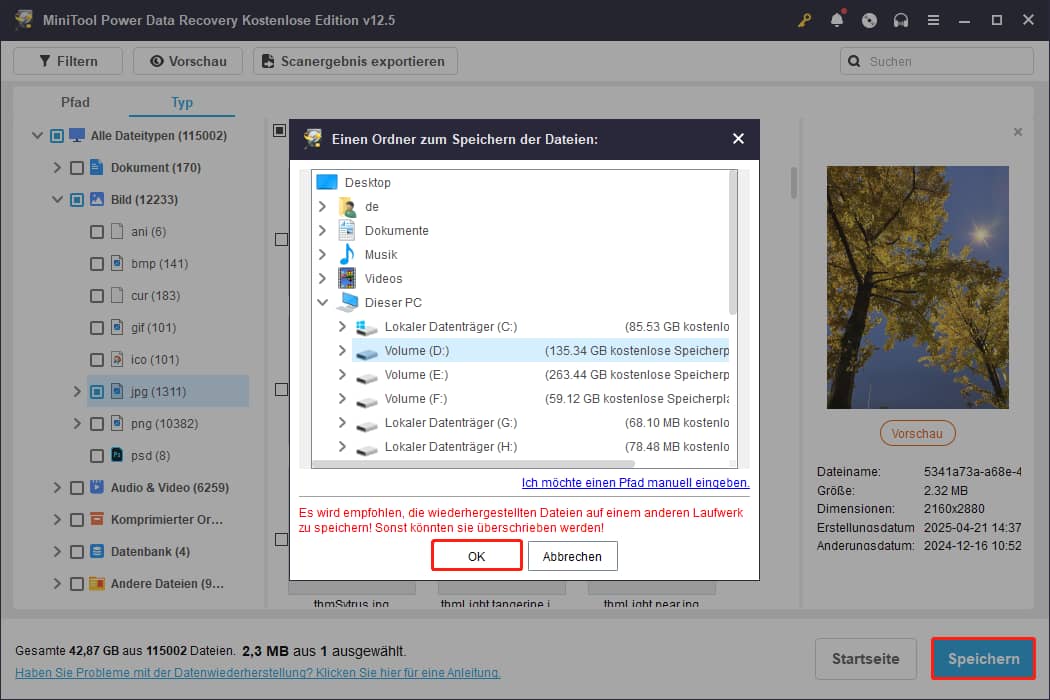Open the notifications bell icon

coord(837,20)
